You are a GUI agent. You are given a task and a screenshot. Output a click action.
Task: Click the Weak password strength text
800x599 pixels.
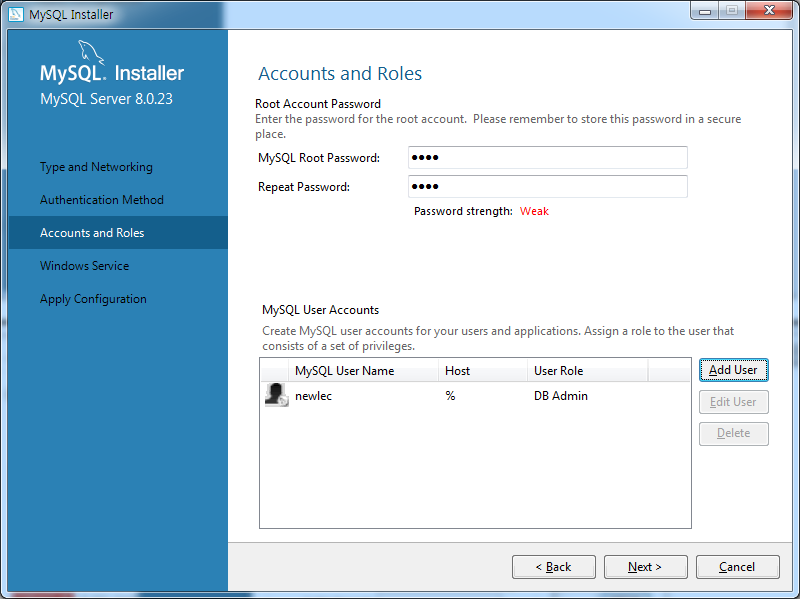coord(534,211)
